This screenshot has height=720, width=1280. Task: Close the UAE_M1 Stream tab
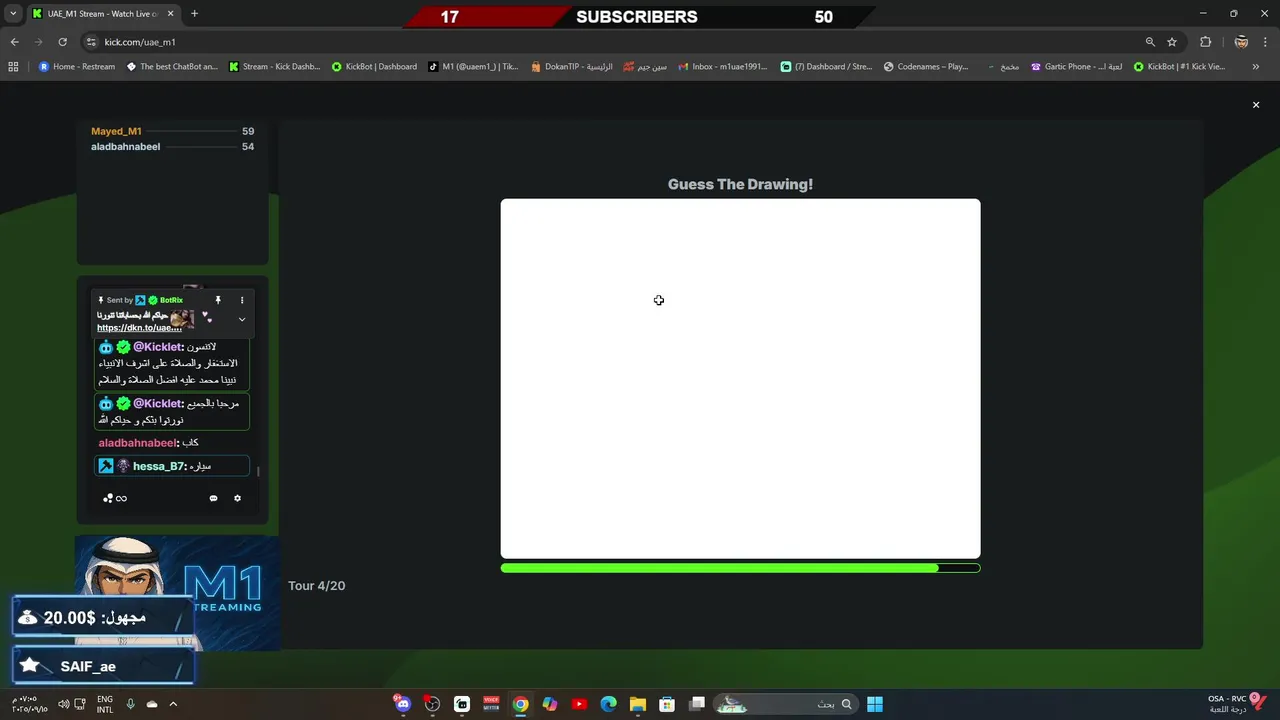click(x=170, y=14)
